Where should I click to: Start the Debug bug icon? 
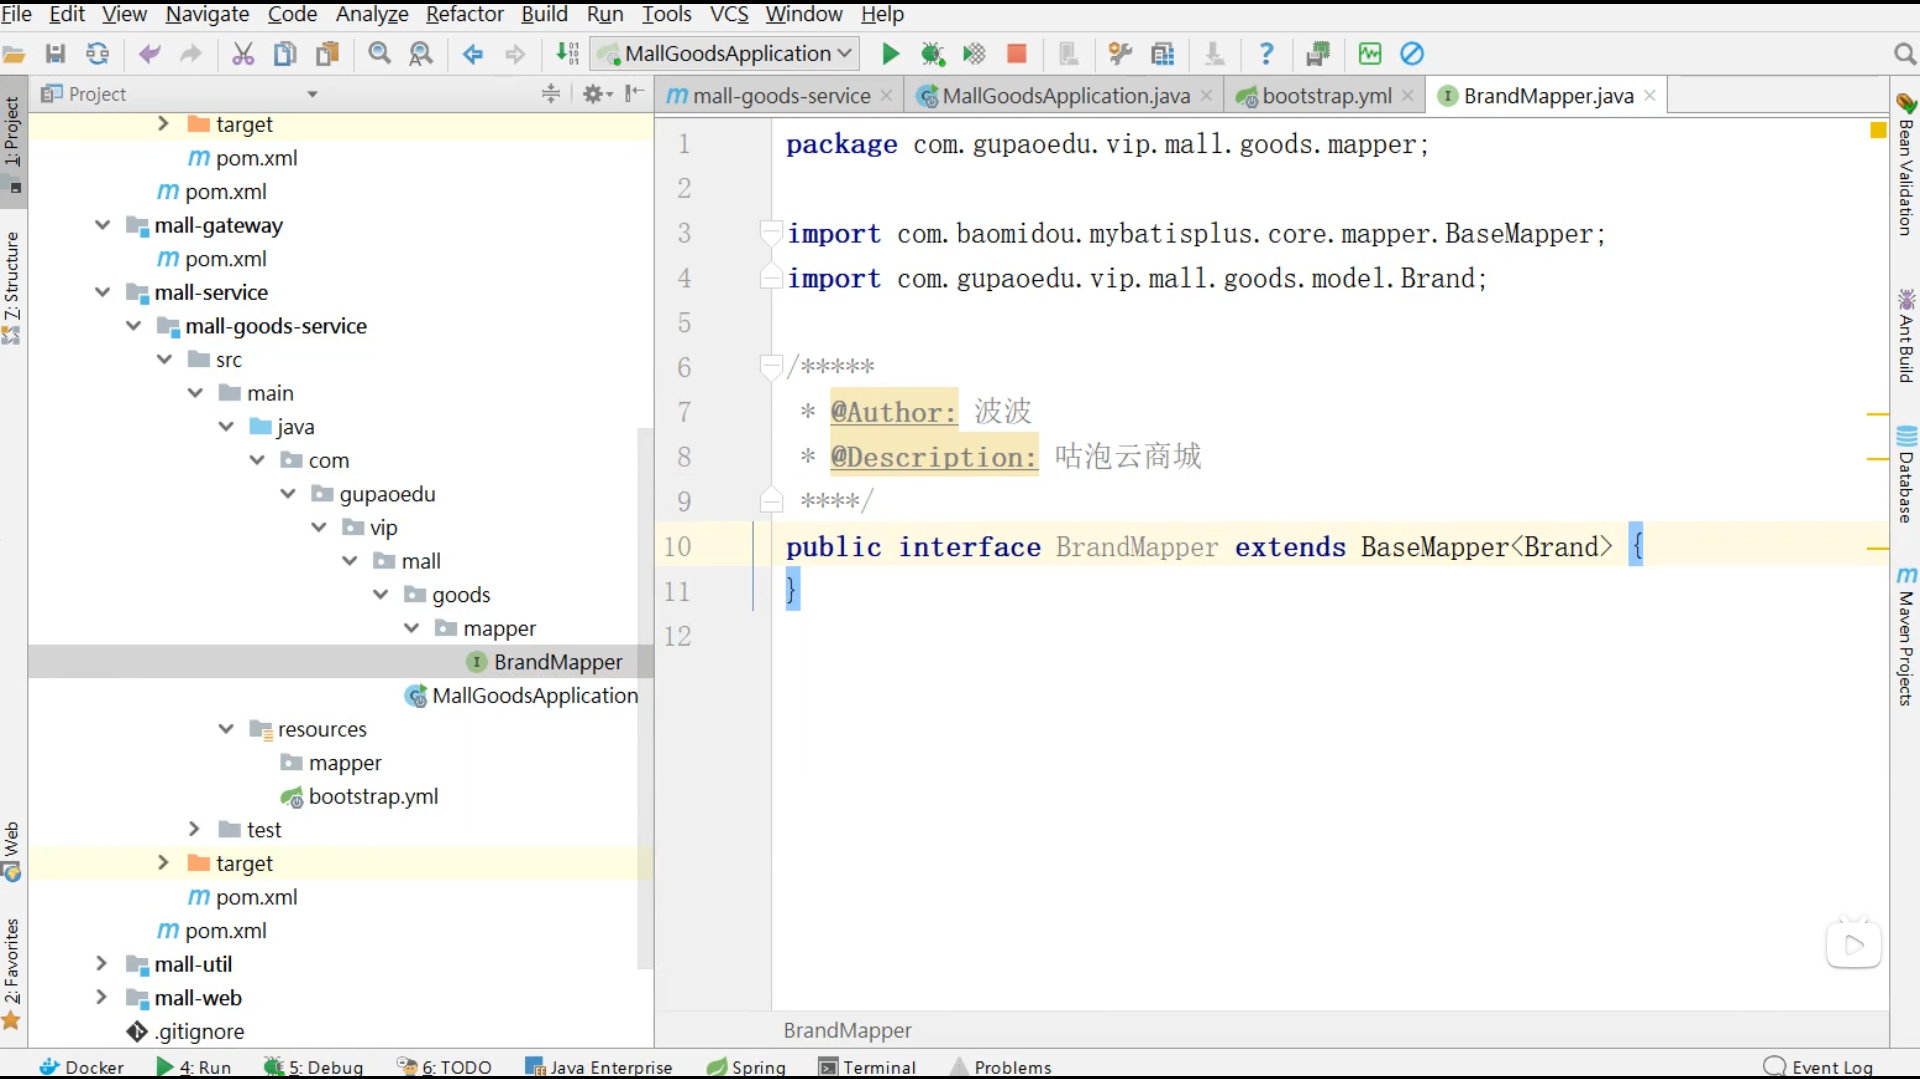click(933, 53)
